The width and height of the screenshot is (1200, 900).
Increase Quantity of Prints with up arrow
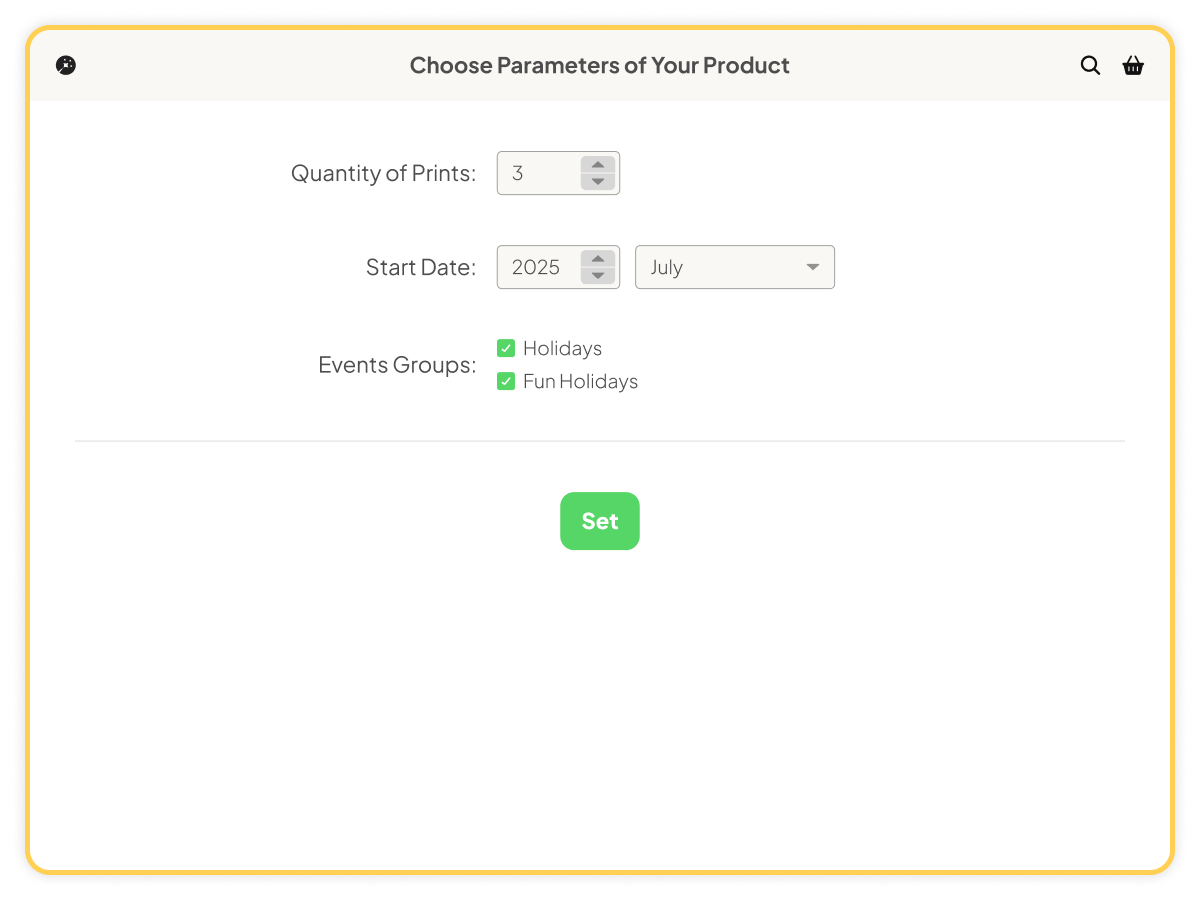point(598,165)
